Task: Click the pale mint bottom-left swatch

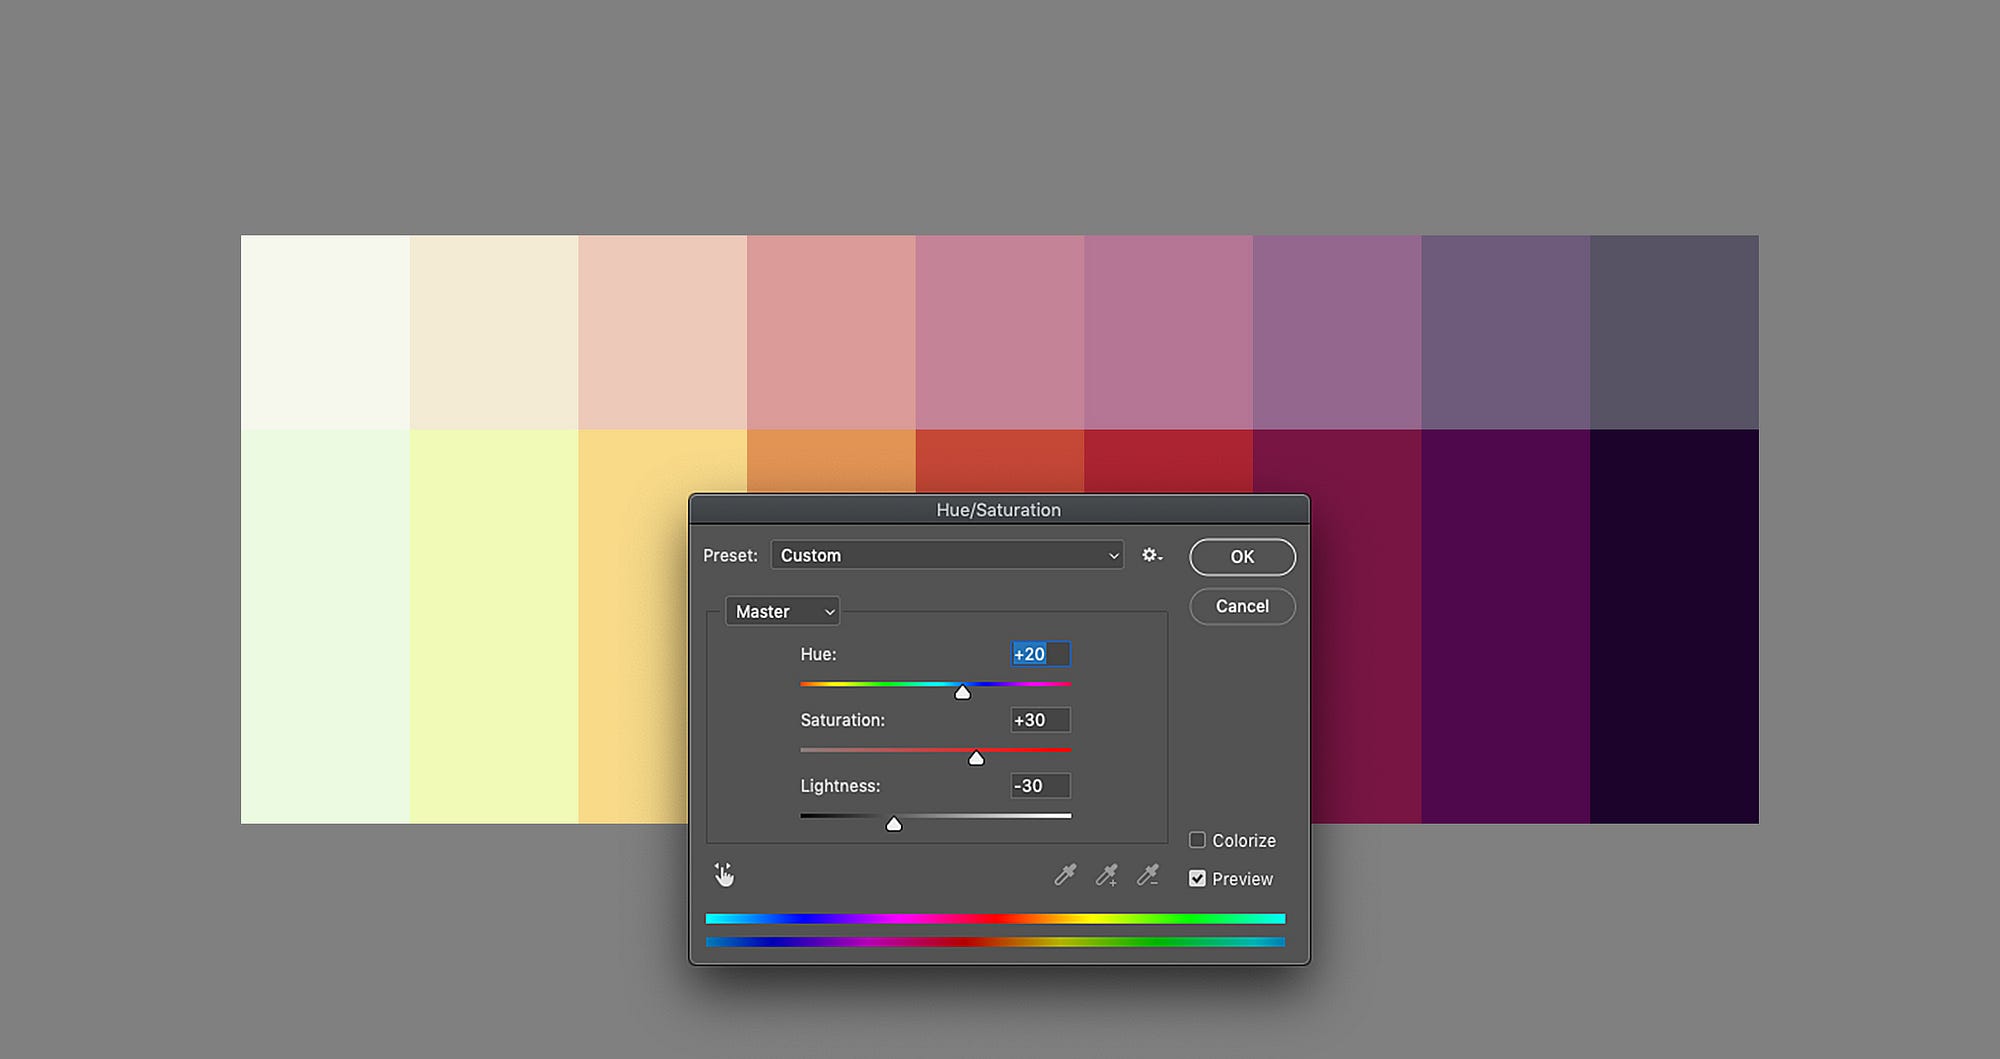Action: 325,627
